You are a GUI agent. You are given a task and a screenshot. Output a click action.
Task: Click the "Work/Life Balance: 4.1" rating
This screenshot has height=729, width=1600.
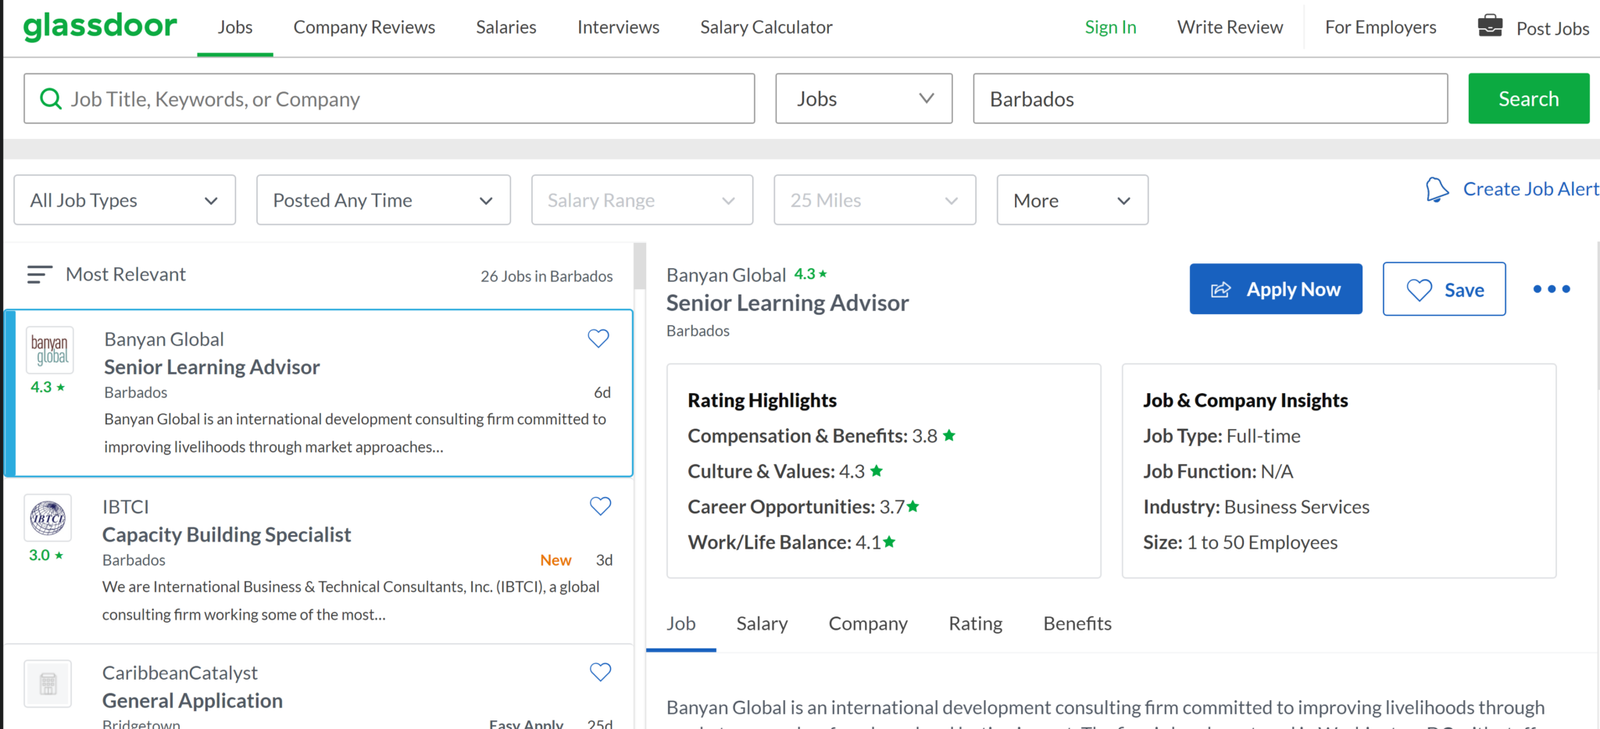(791, 542)
